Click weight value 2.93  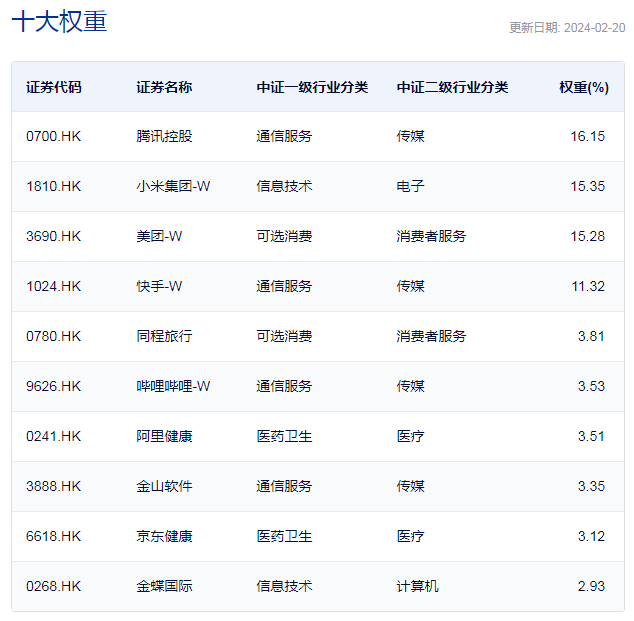click(591, 586)
